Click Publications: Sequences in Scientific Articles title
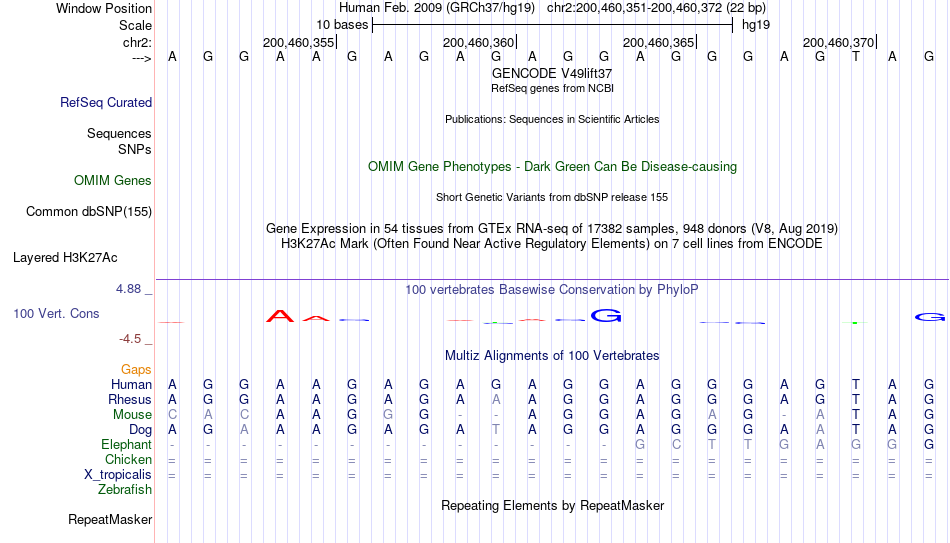This screenshot has height=543, width=950. coord(552,119)
